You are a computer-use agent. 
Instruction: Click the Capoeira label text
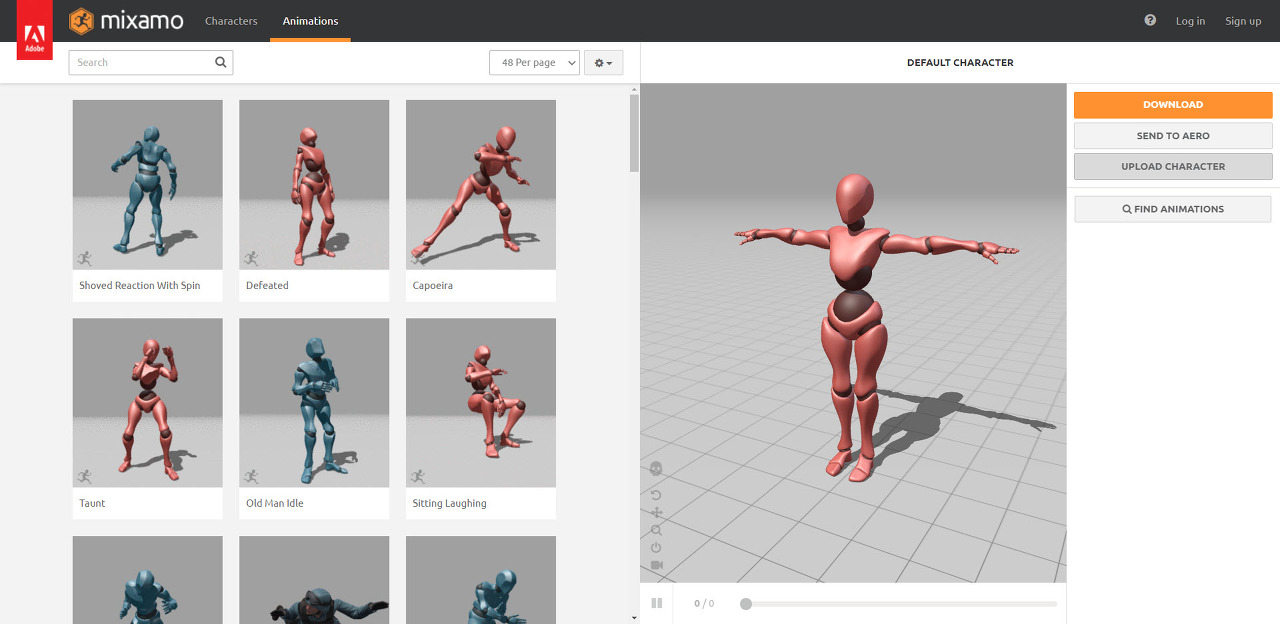[x=433, y=286]
